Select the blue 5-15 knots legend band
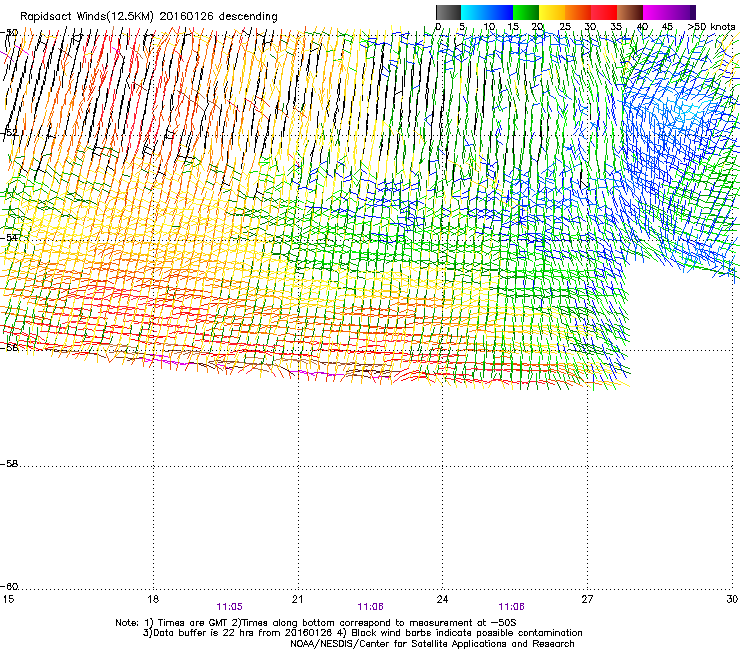The width and height of the screenshot is (740, 650). [487, 12]
